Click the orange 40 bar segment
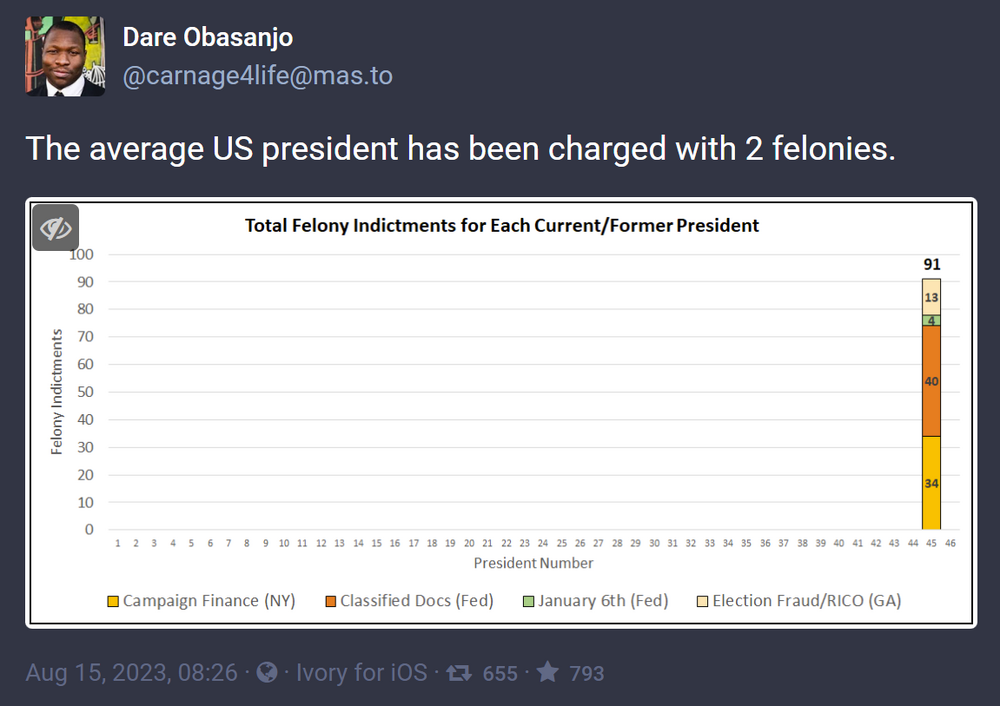Screen dimensions: 1000x706 (x=931, y=381)
